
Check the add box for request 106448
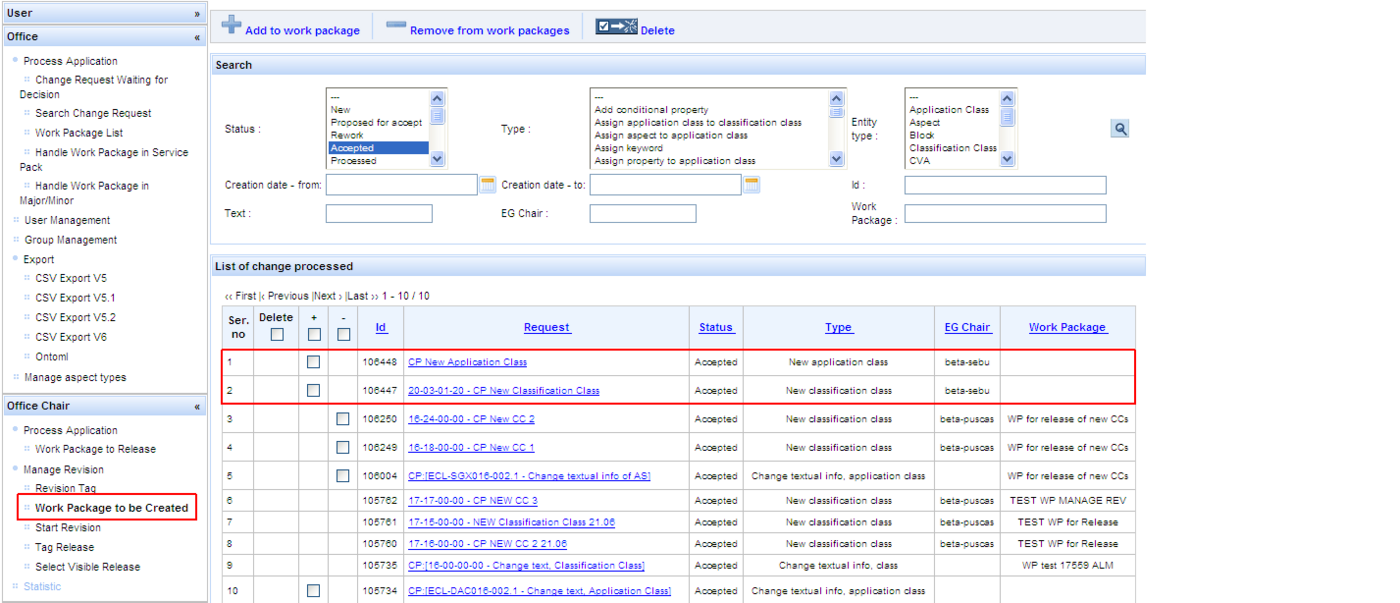click(x=314, y=362)
